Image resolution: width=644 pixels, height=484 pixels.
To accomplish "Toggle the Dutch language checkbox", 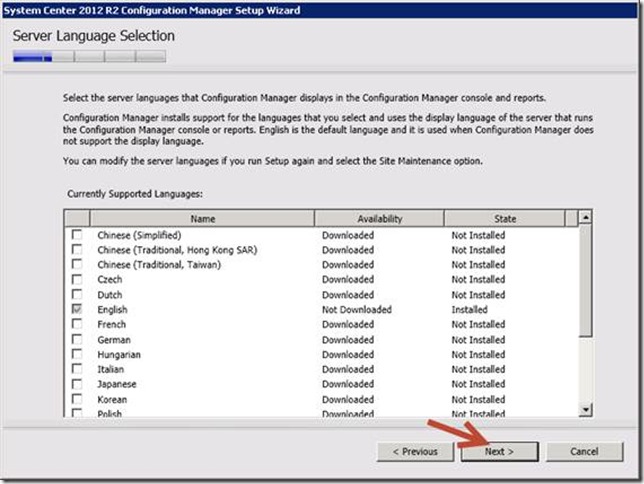I will coord(77,295).
